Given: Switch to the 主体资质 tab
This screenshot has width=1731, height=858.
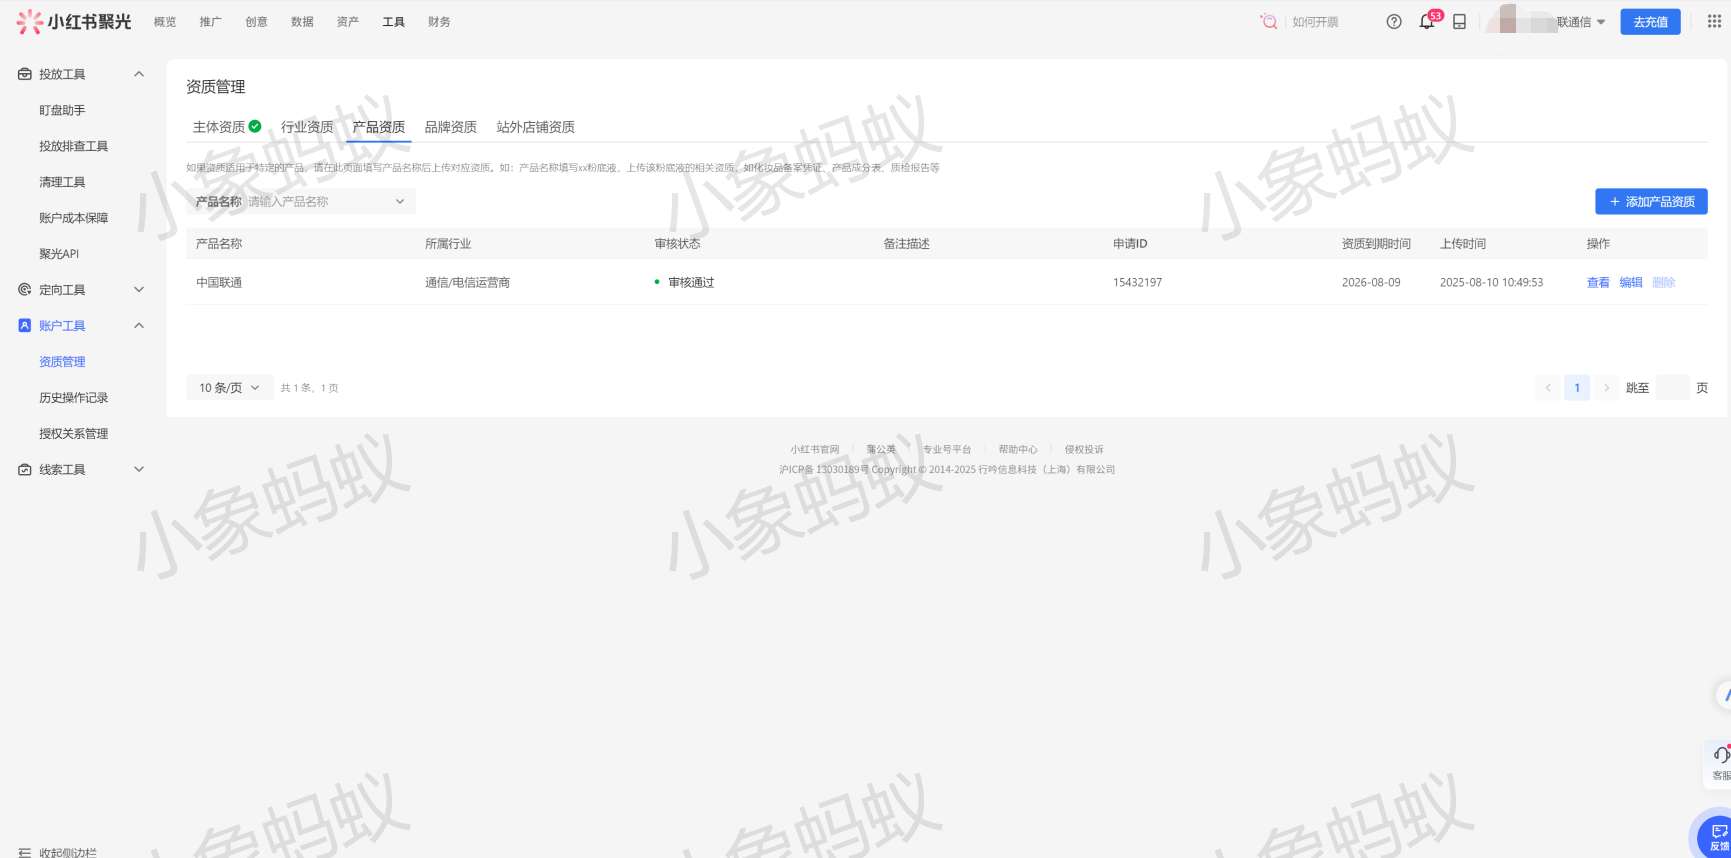Looking at the screenshot, I should tap(227, 127).
